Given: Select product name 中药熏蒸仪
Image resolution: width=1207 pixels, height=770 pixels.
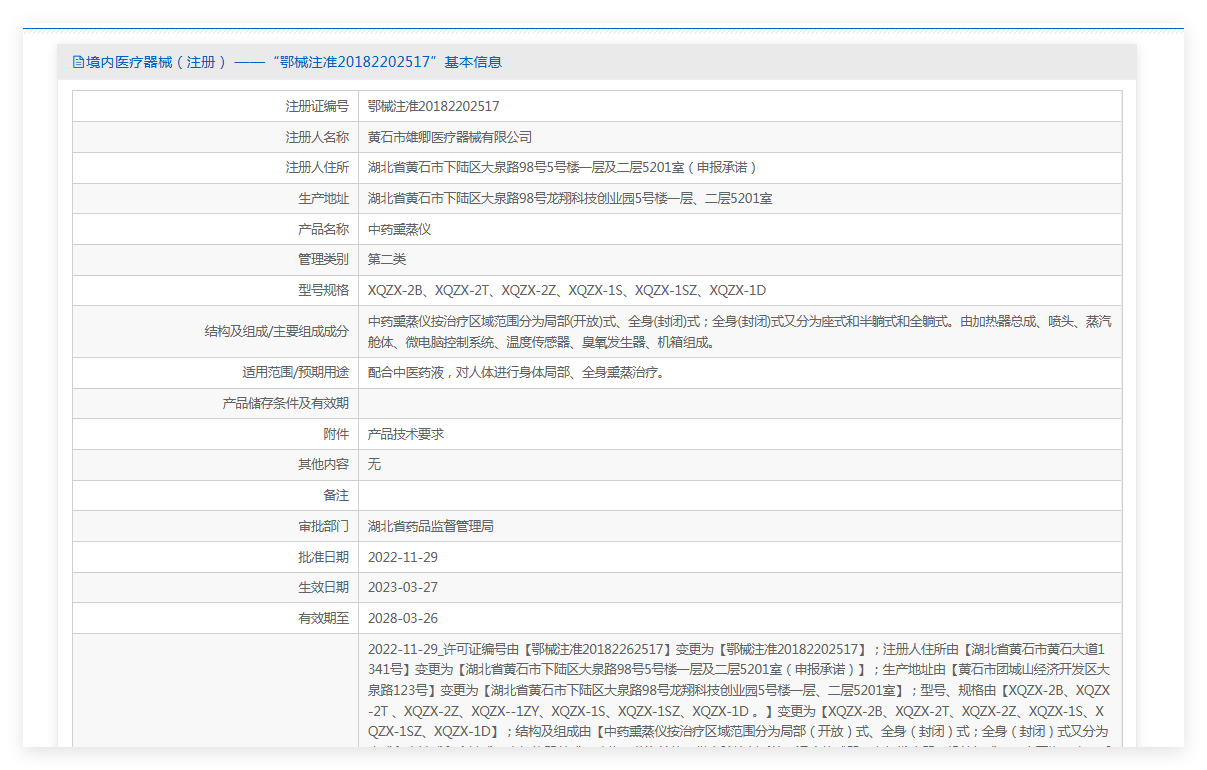Looking at the screenshot, I should point(400,229).
